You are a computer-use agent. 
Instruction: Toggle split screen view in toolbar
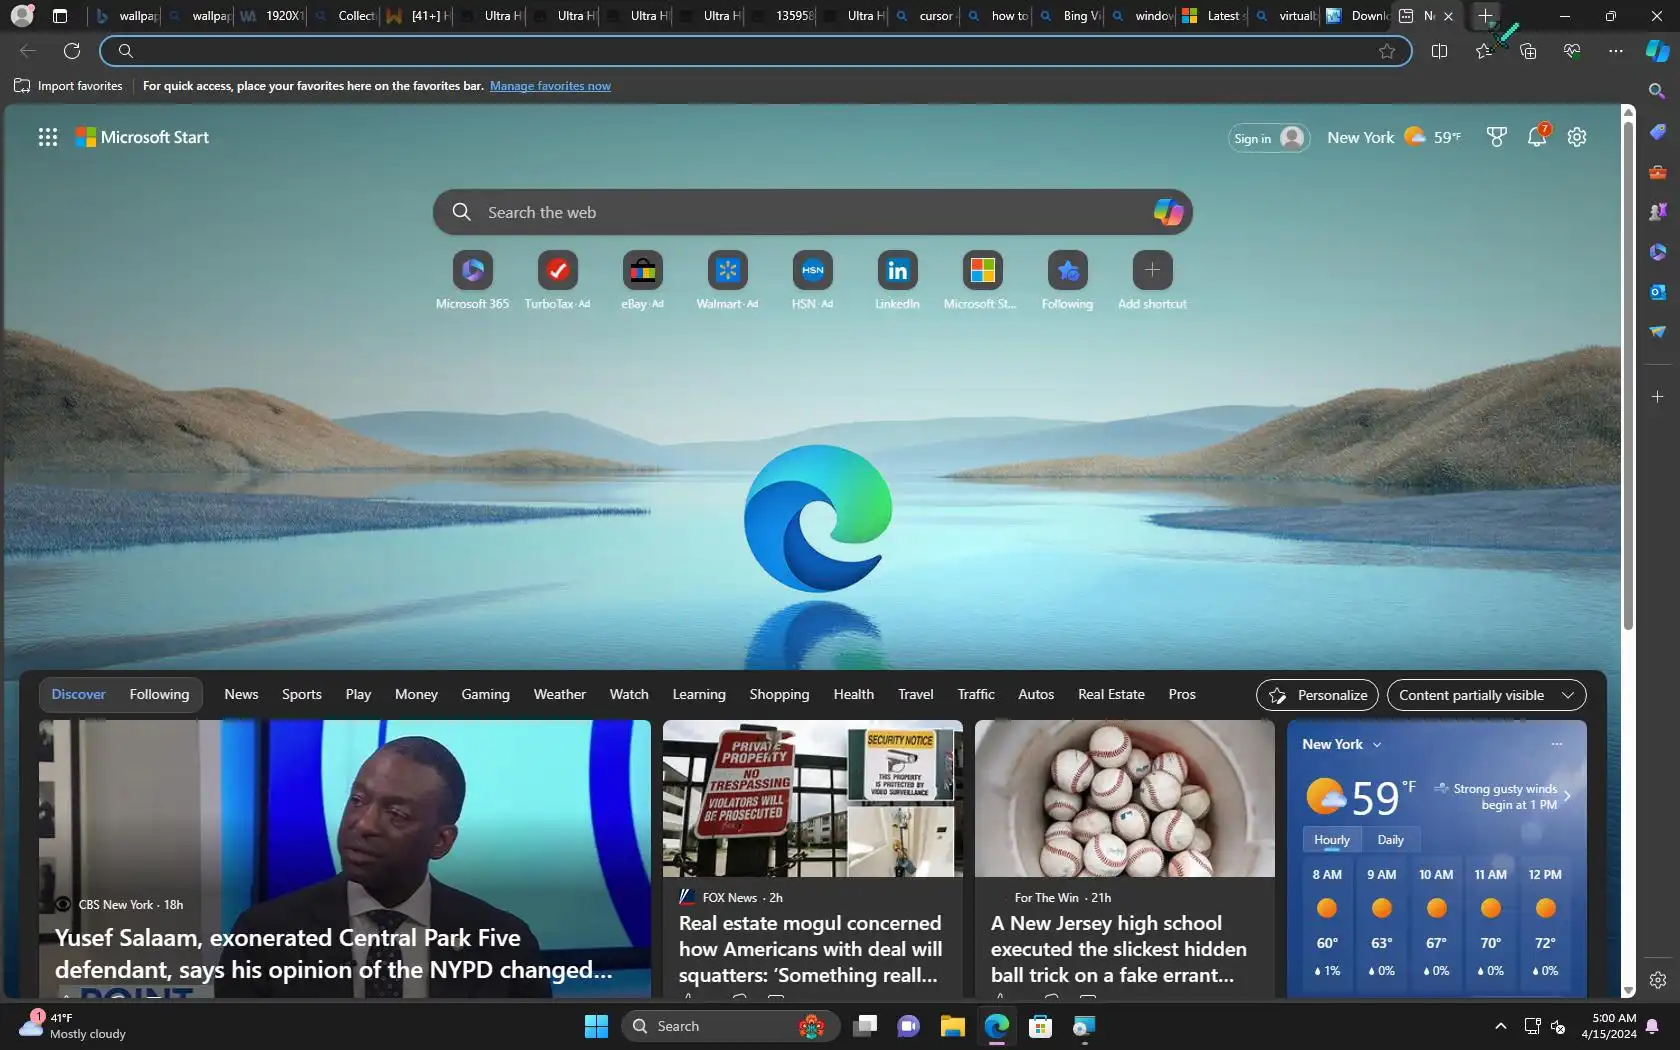point(1439,51)
